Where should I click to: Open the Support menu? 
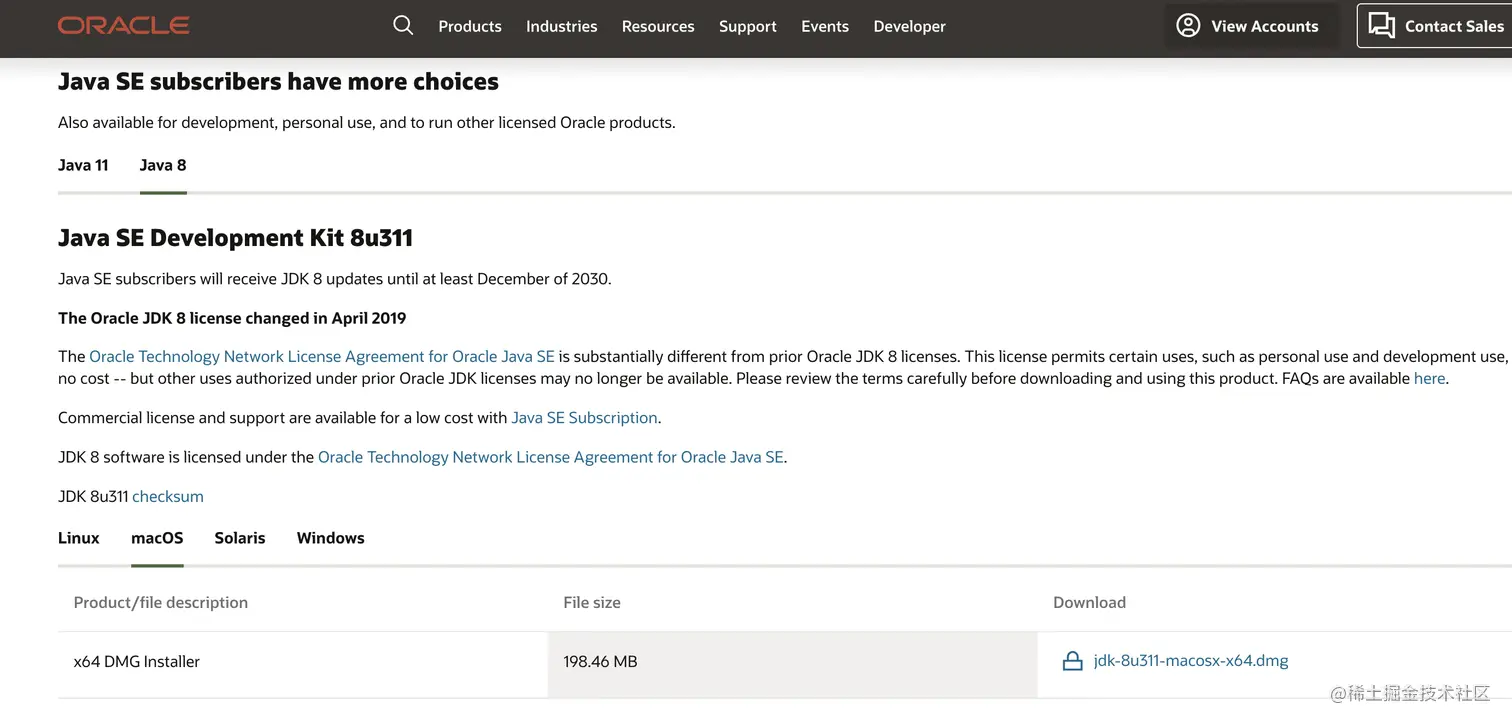pyautogui.click(x=747, y=26)
